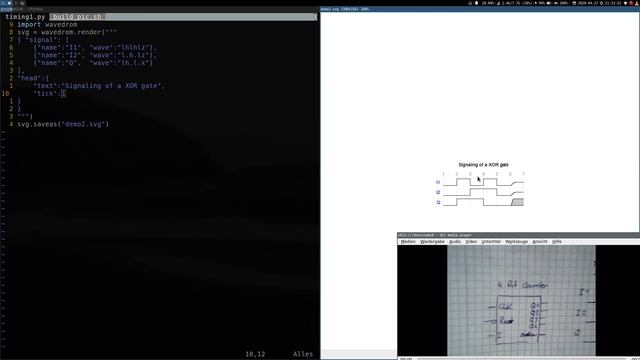Click the I1 wave string "lhlhlz"
Image resolution: width=640 pixels, height=360 pixels.
(x=135, y=47)
